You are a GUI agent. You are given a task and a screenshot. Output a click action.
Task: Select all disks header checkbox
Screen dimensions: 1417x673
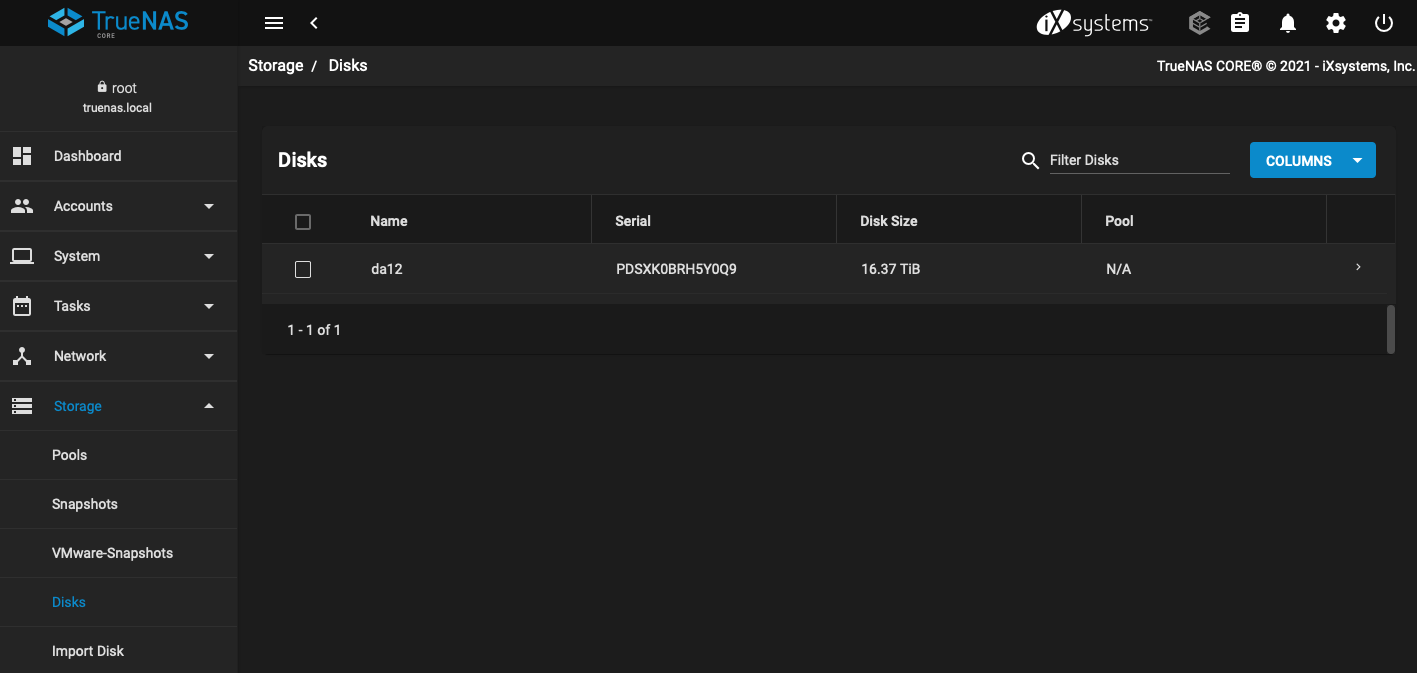pos(303,222)
